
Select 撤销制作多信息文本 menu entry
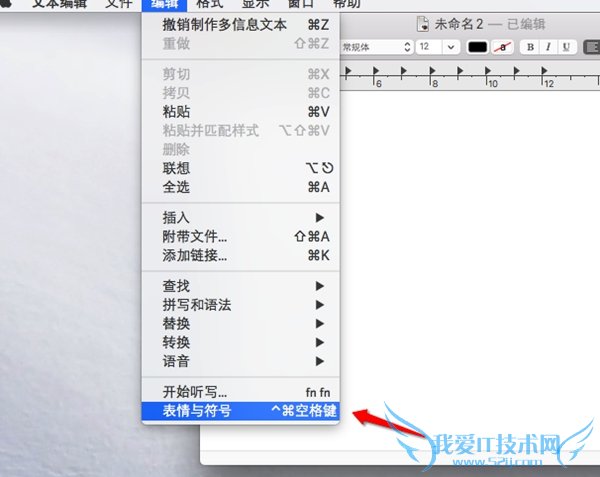point(241,25)
